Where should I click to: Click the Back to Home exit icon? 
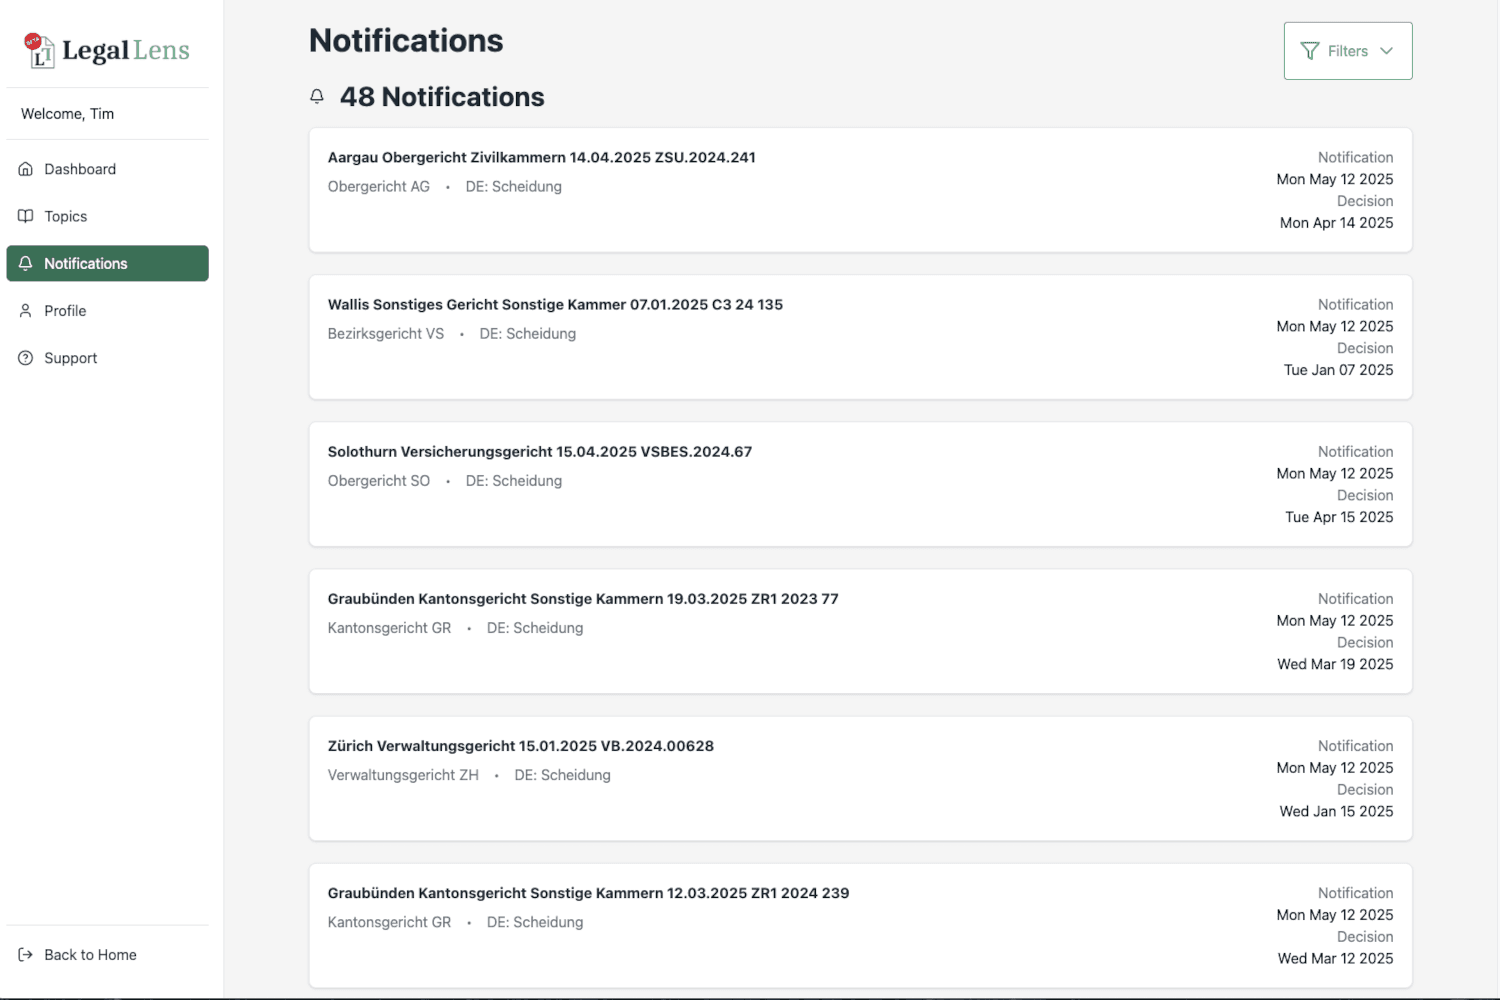point(26,955)
